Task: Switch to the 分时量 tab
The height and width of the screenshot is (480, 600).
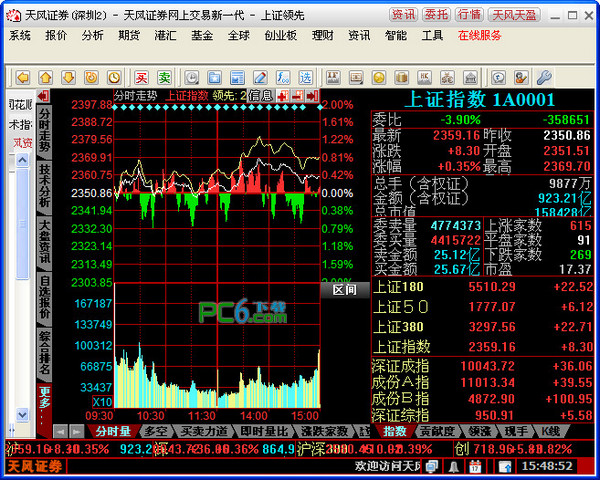Action: tap(113, 431)
